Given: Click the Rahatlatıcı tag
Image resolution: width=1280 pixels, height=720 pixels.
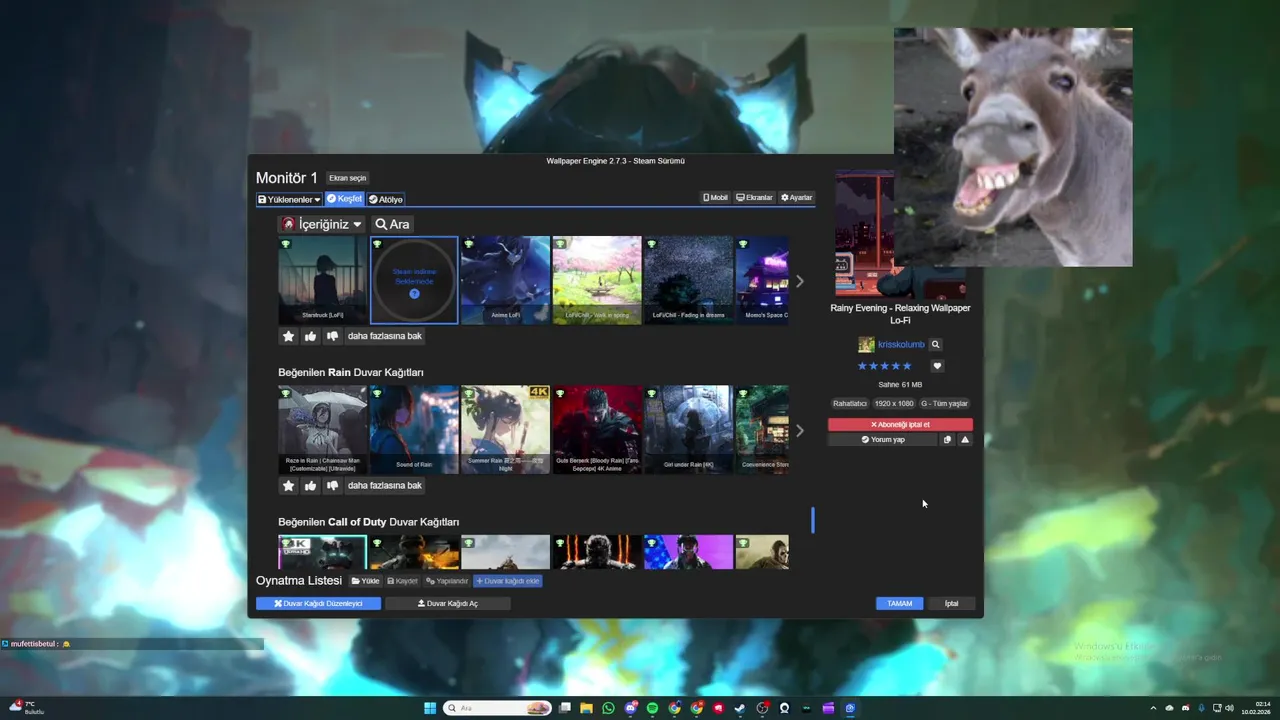Looking at the screenshot, I should (850, 403).
